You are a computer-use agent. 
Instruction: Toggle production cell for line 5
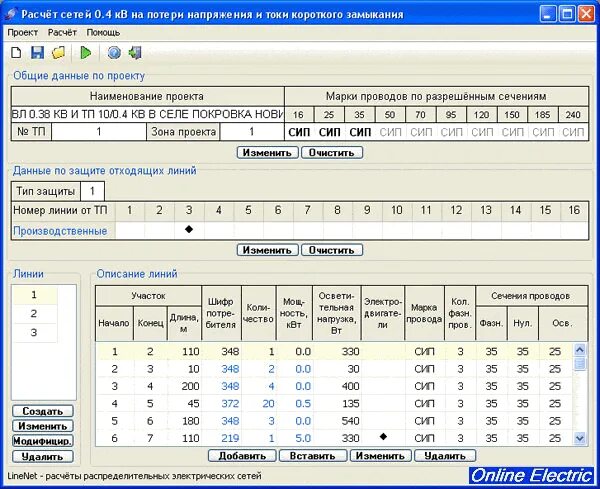pyautogui.click(x=248, y=230)
